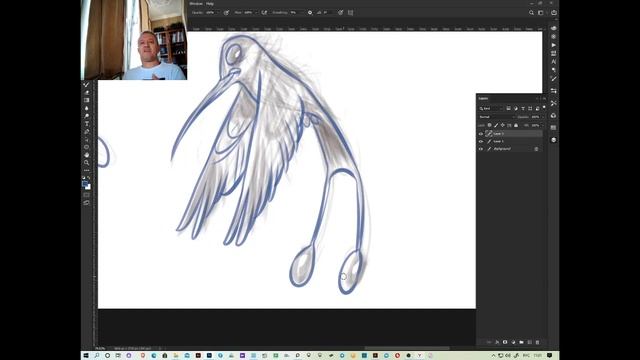Image resolution: width=640 pixels, height=360 pixels.
Task: Select the Eraser tool
Action: click(87, 93)
